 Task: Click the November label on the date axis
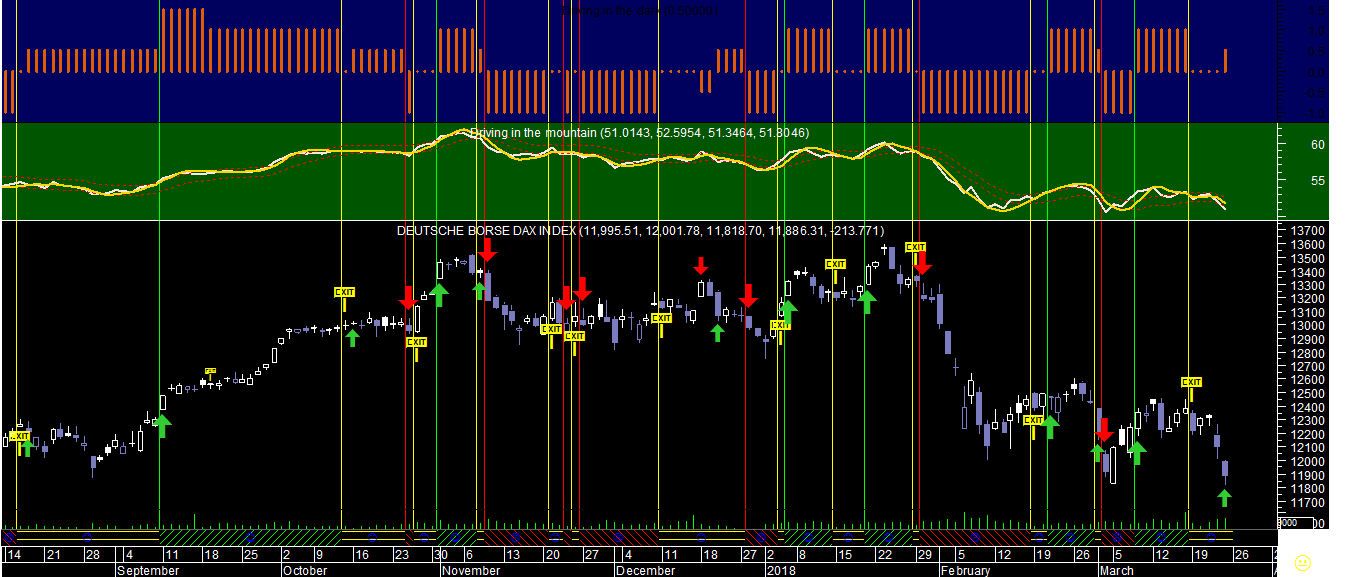[x=471, y=571]
